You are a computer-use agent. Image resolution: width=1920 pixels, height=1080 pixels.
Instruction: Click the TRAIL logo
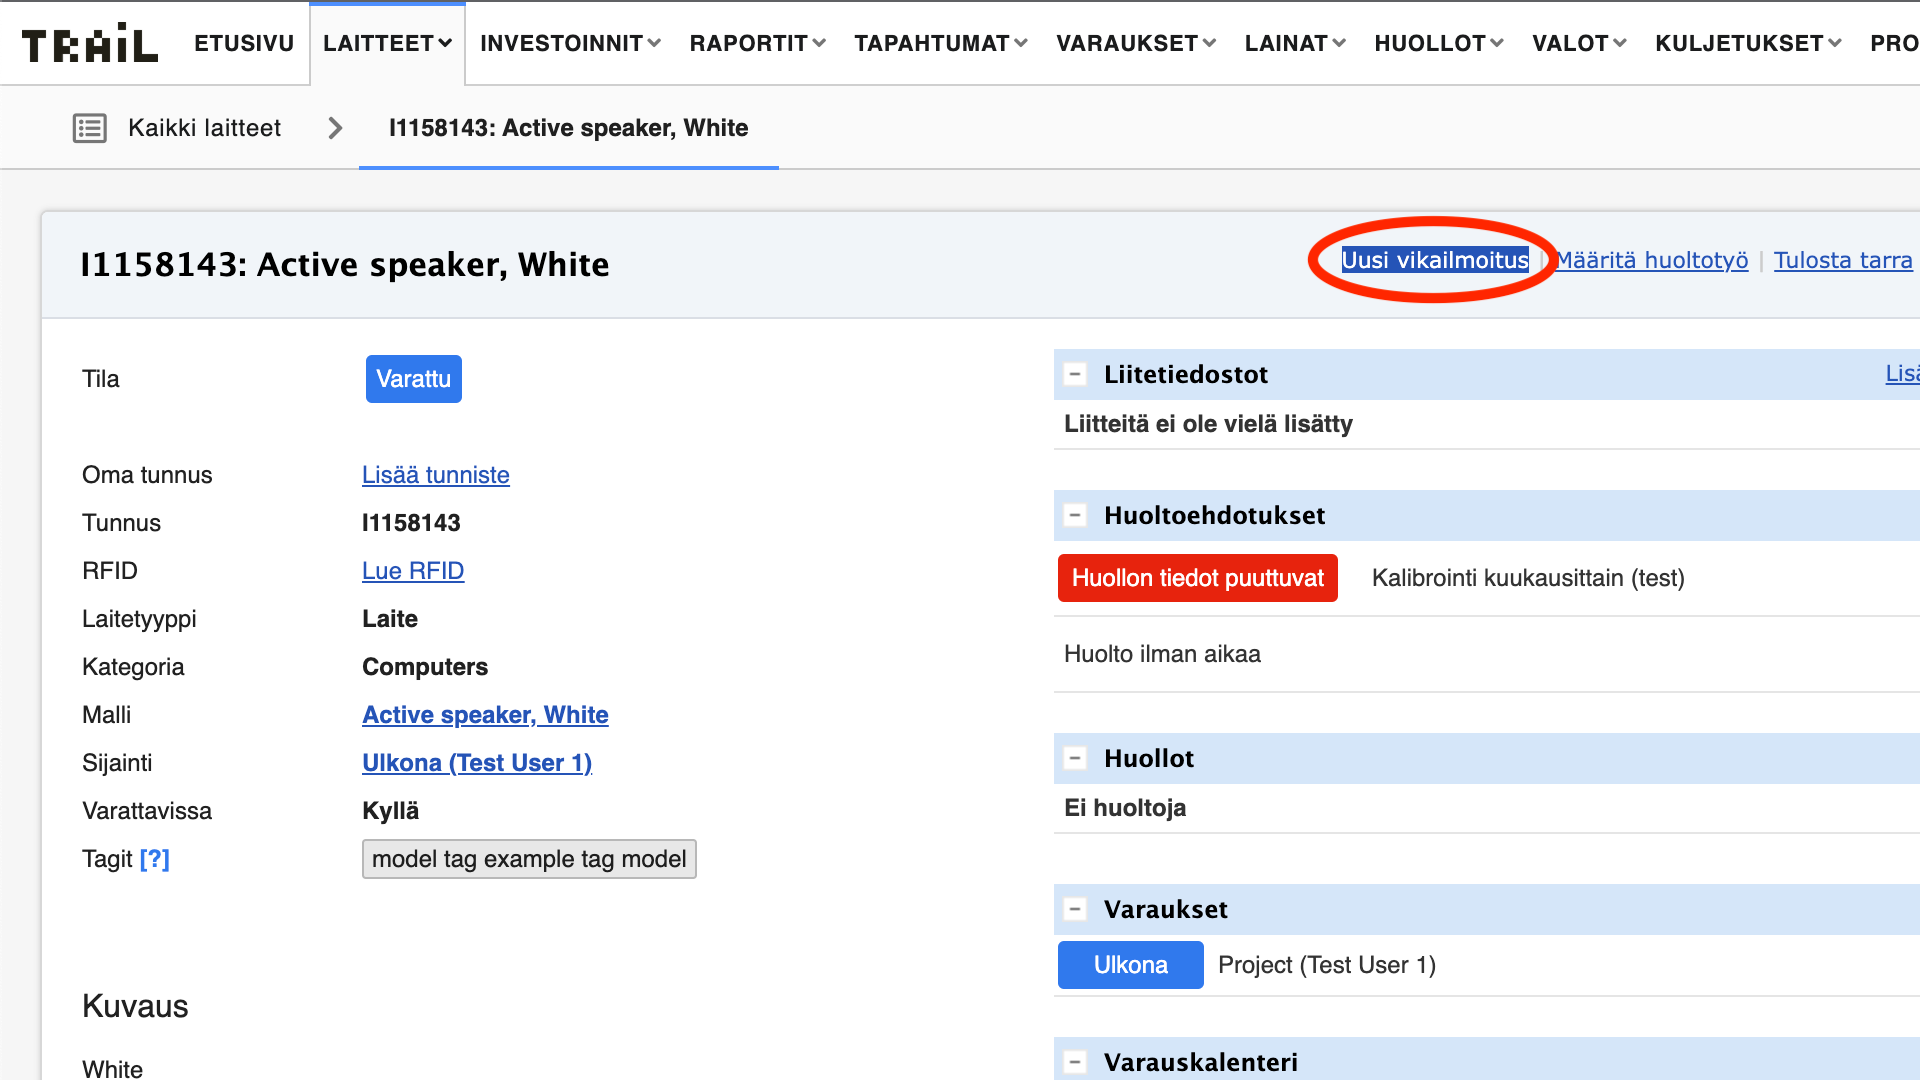coord(90,43)
